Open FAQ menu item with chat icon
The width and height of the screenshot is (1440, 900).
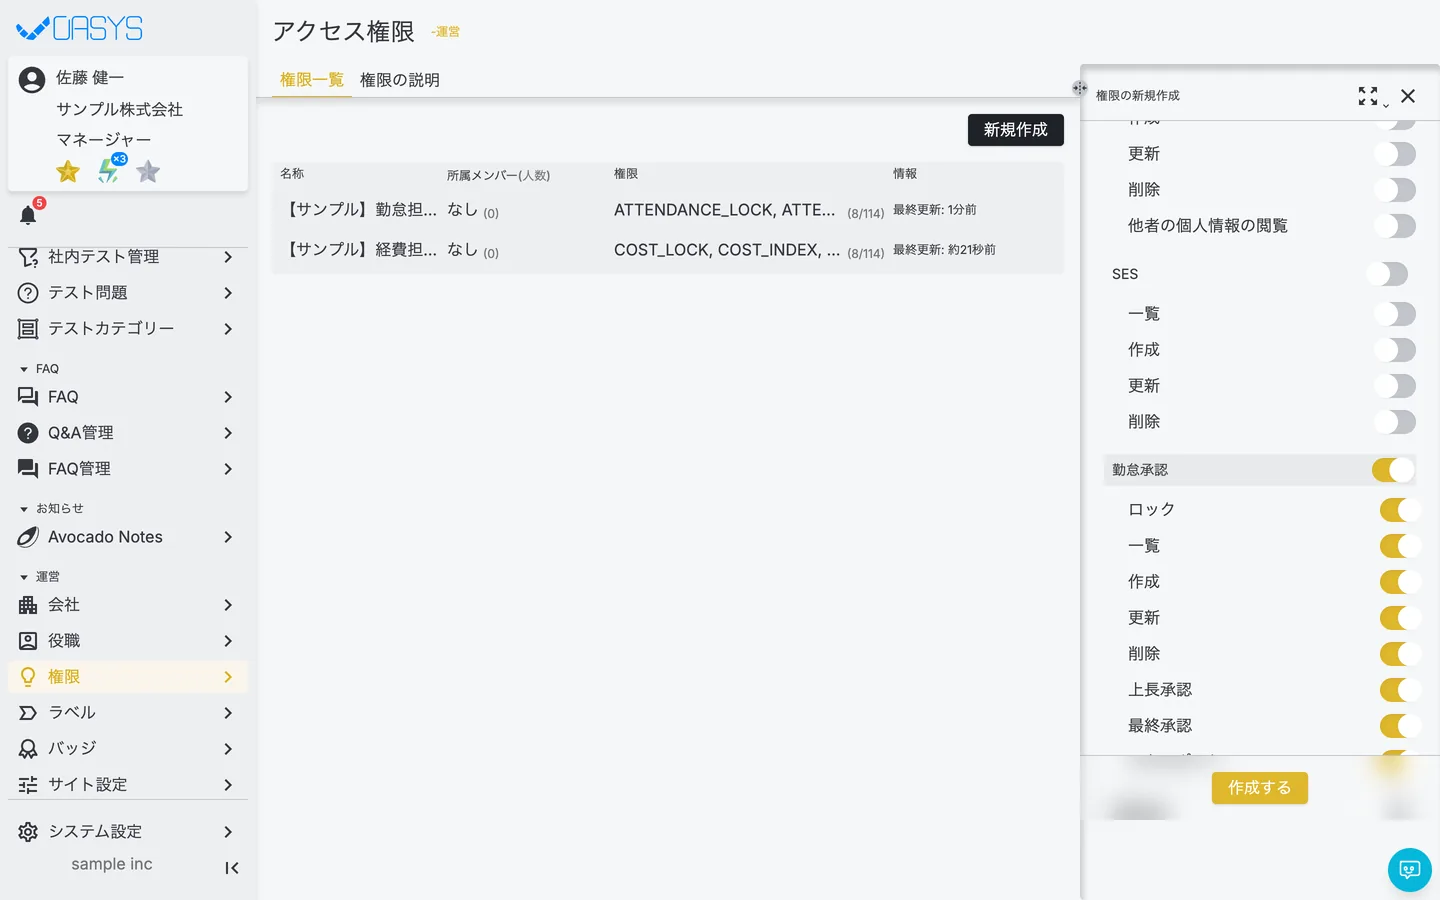[128, 397]
